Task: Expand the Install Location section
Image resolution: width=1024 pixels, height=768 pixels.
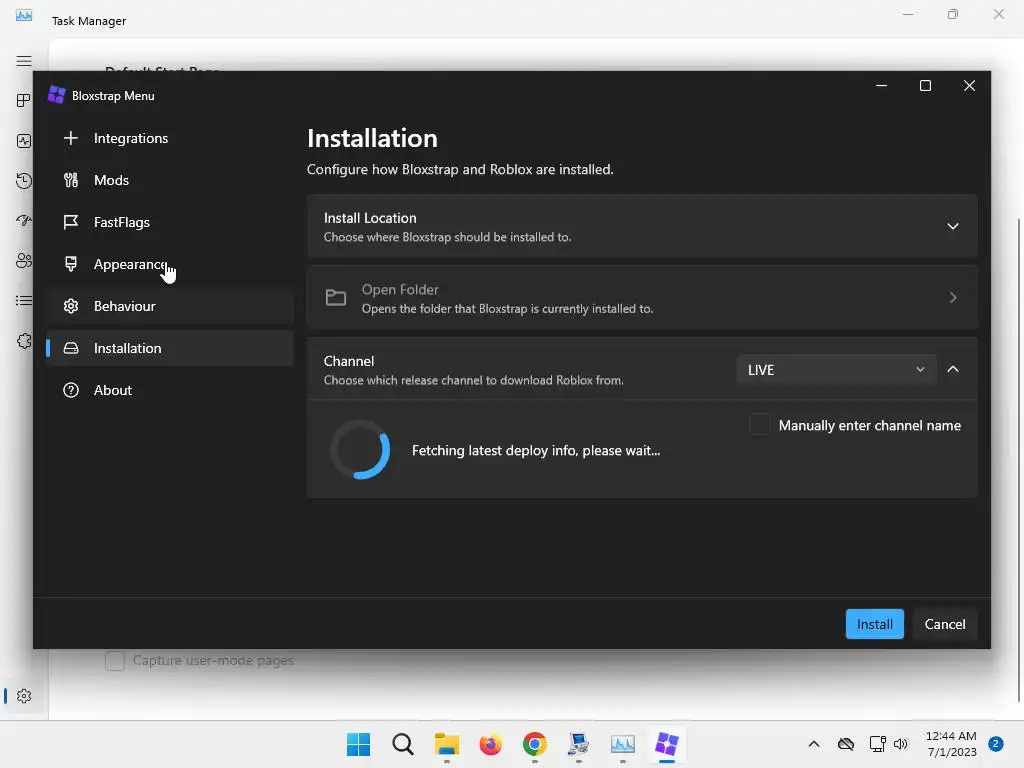Action: pyautogui.click(x=953, y=226)
